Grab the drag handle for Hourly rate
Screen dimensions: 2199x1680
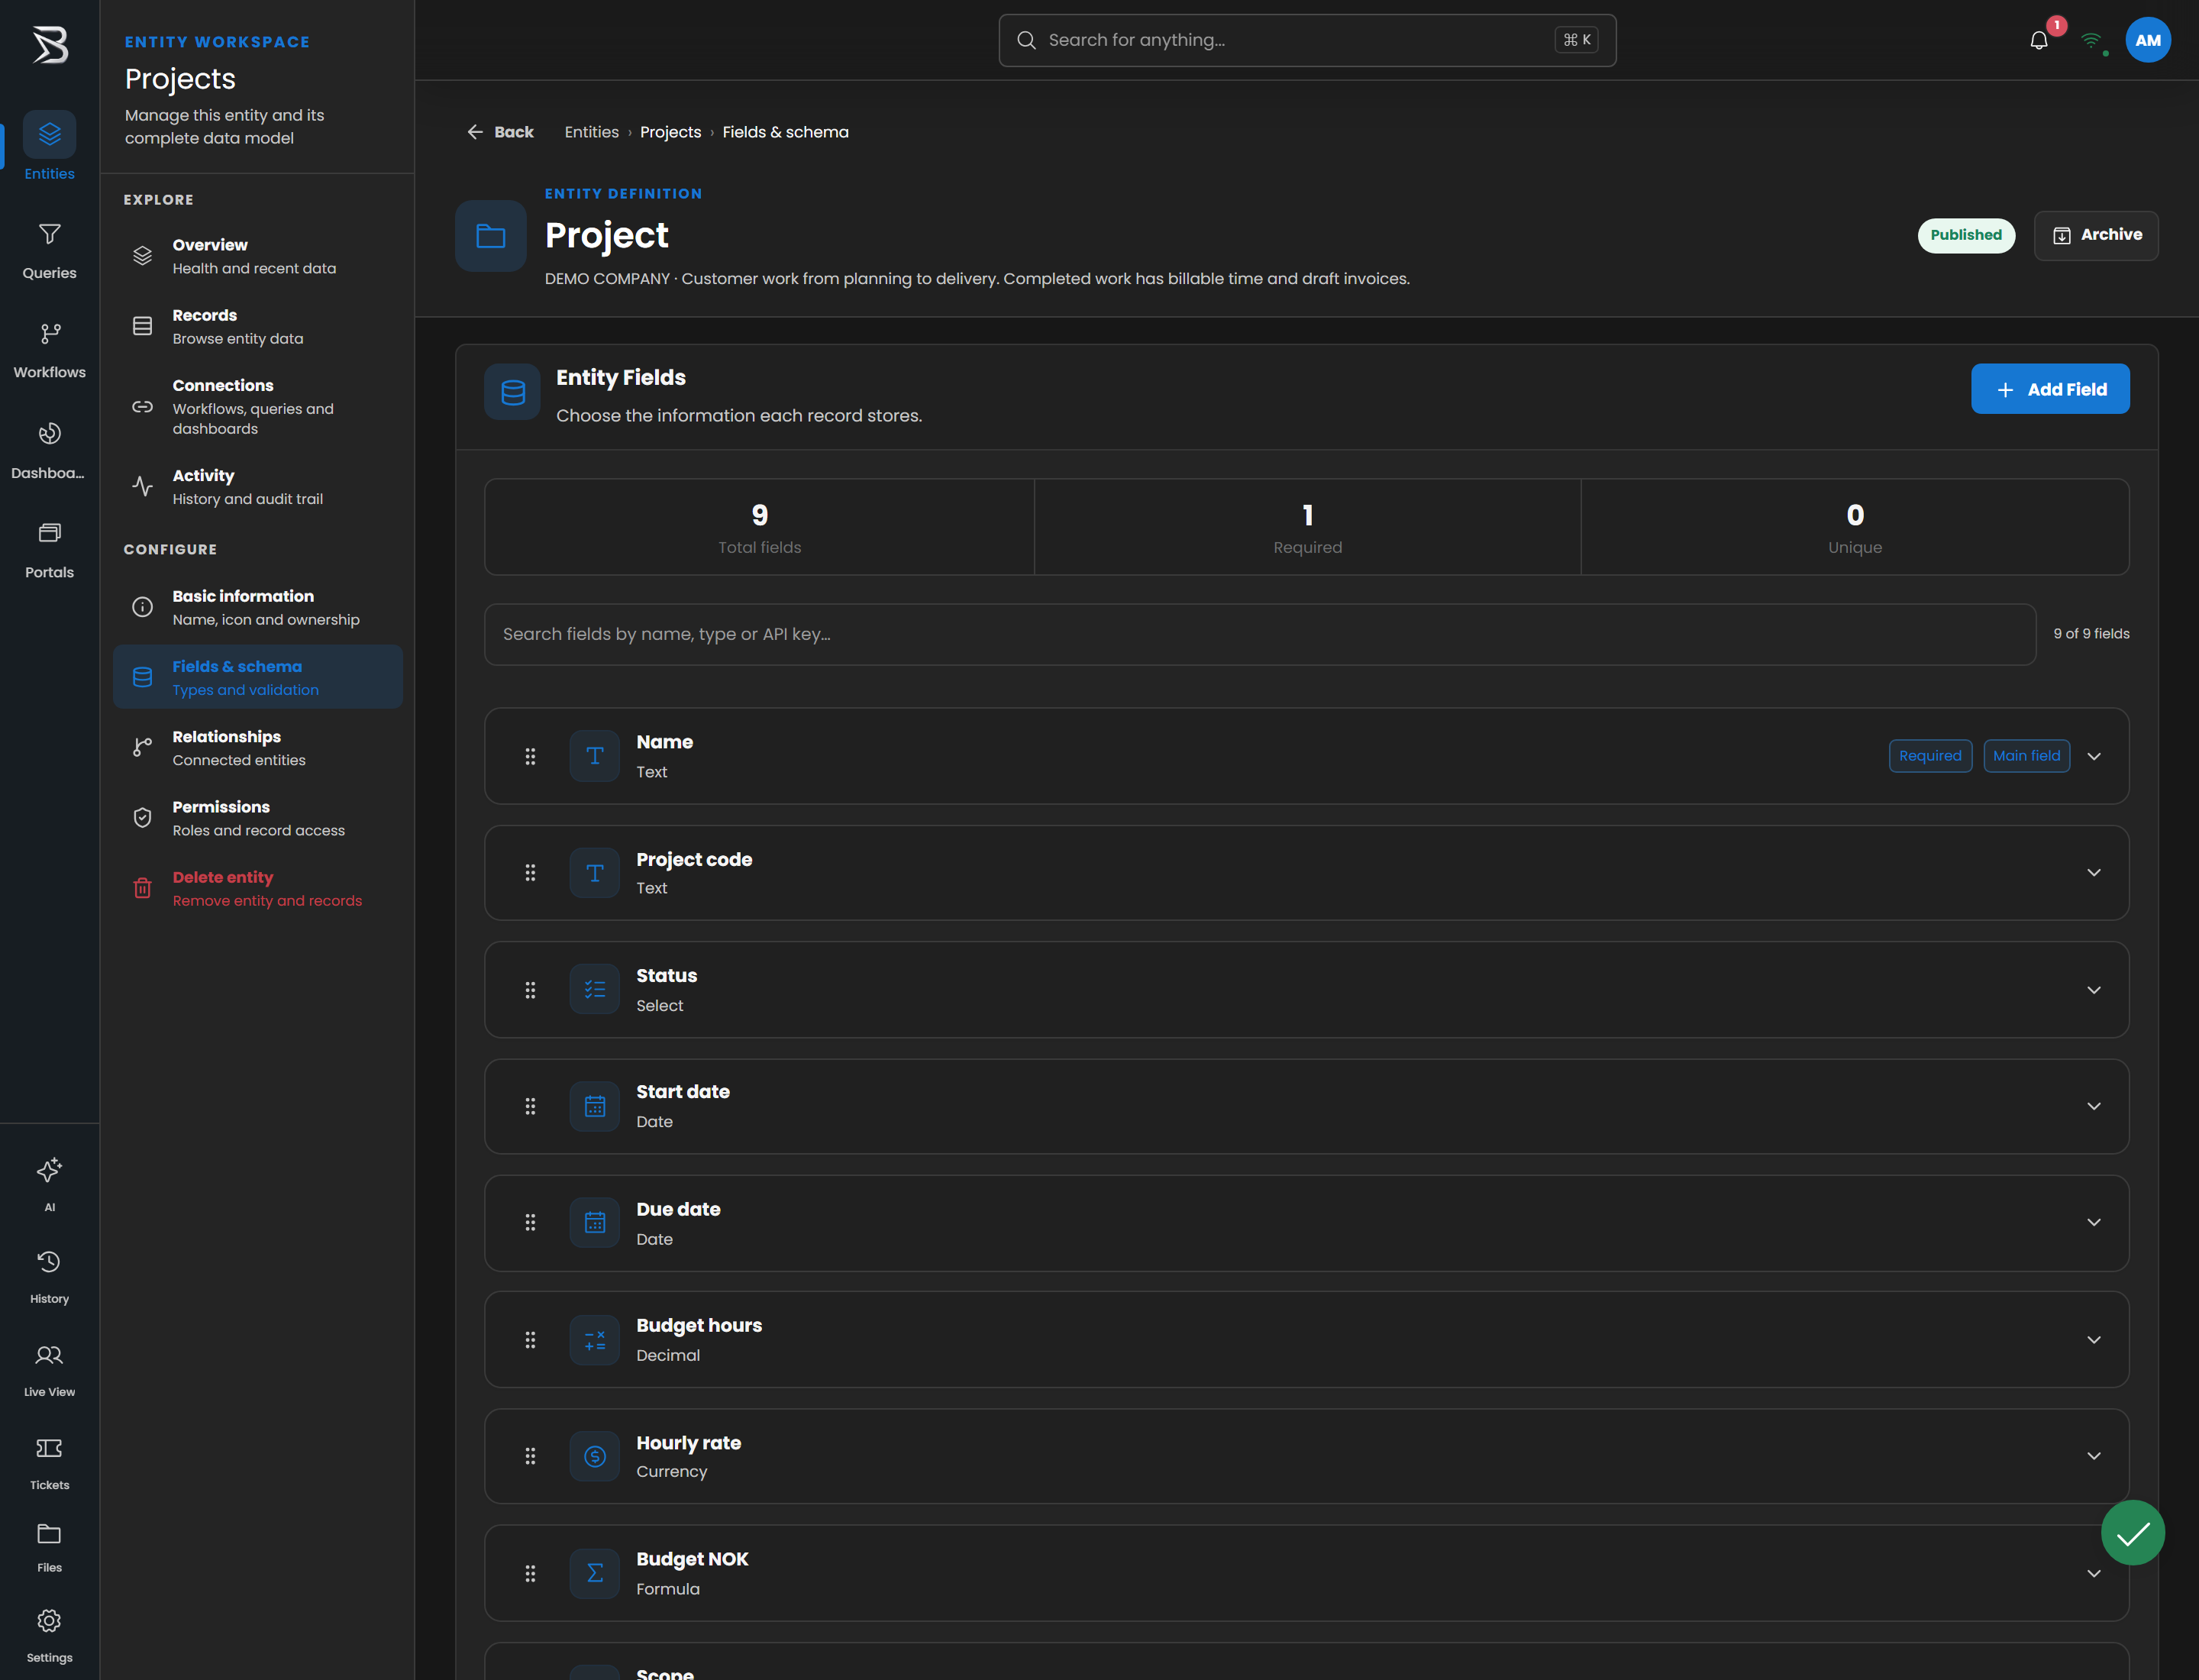click(x=530, y=1456)
